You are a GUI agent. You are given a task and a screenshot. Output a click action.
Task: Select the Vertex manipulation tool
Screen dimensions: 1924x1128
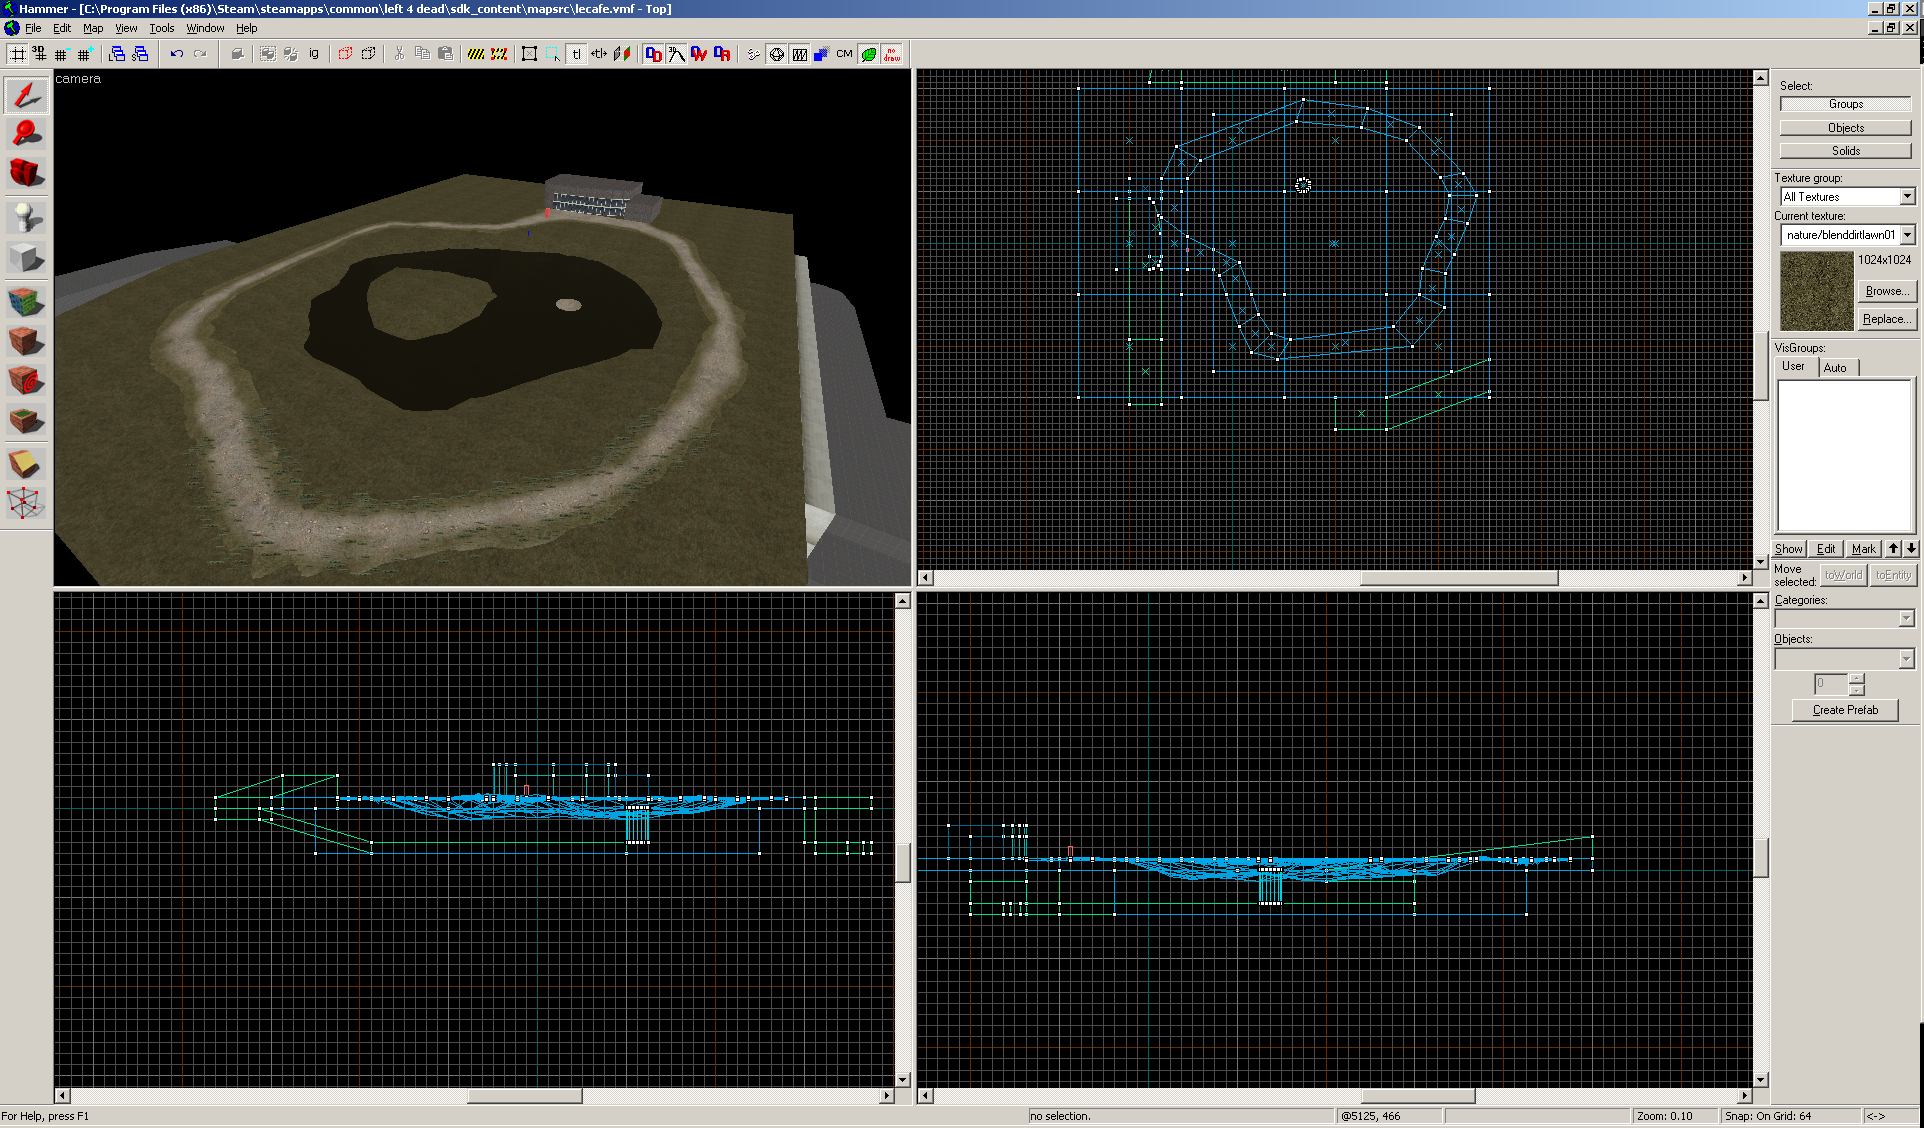[26, 503]
